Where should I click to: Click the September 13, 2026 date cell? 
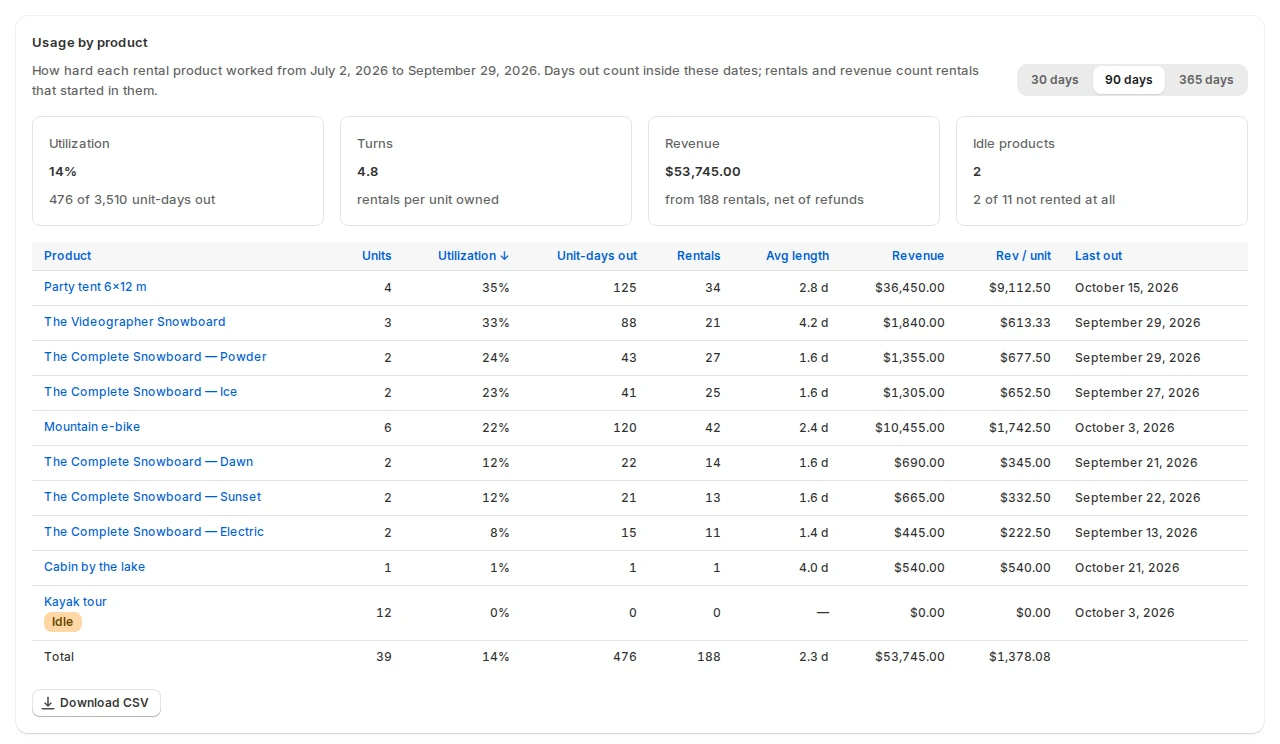click(x=1136, y=533)
